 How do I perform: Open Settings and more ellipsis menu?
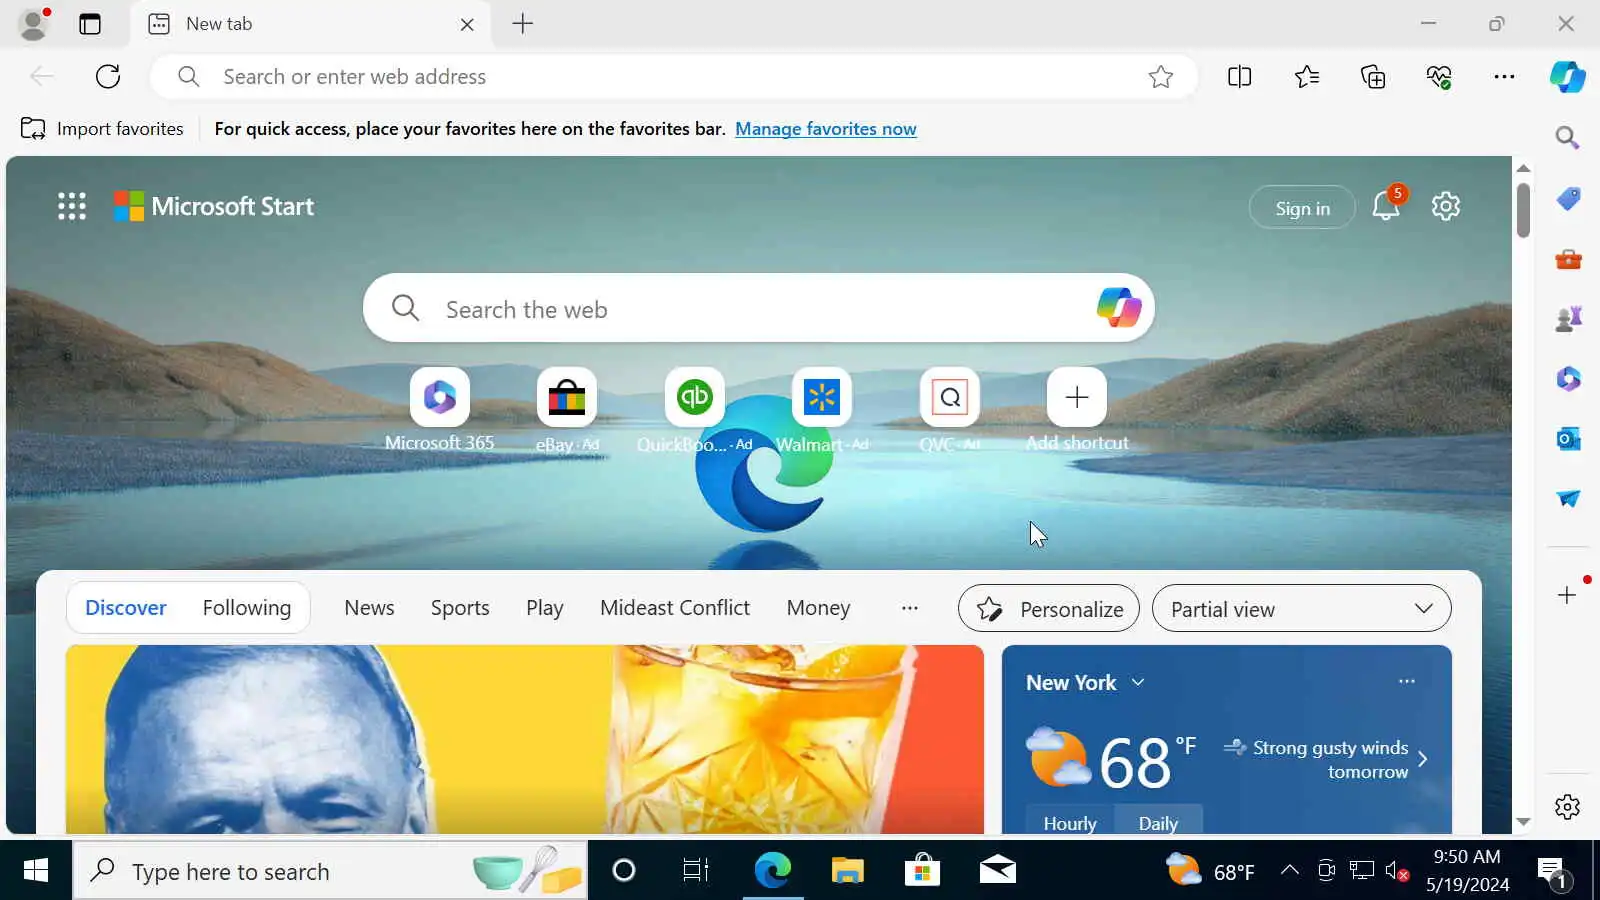[x=1504, y=77]
